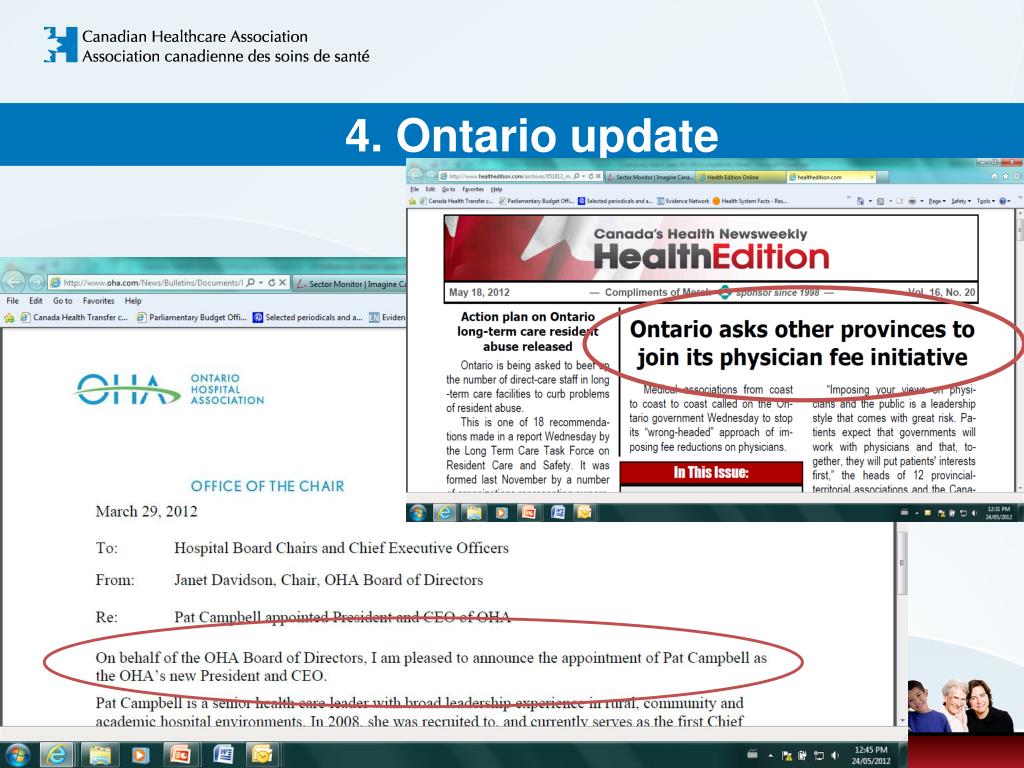
Task: Click the HealthEdition newsweekly banner
Action: coord(711,249)
